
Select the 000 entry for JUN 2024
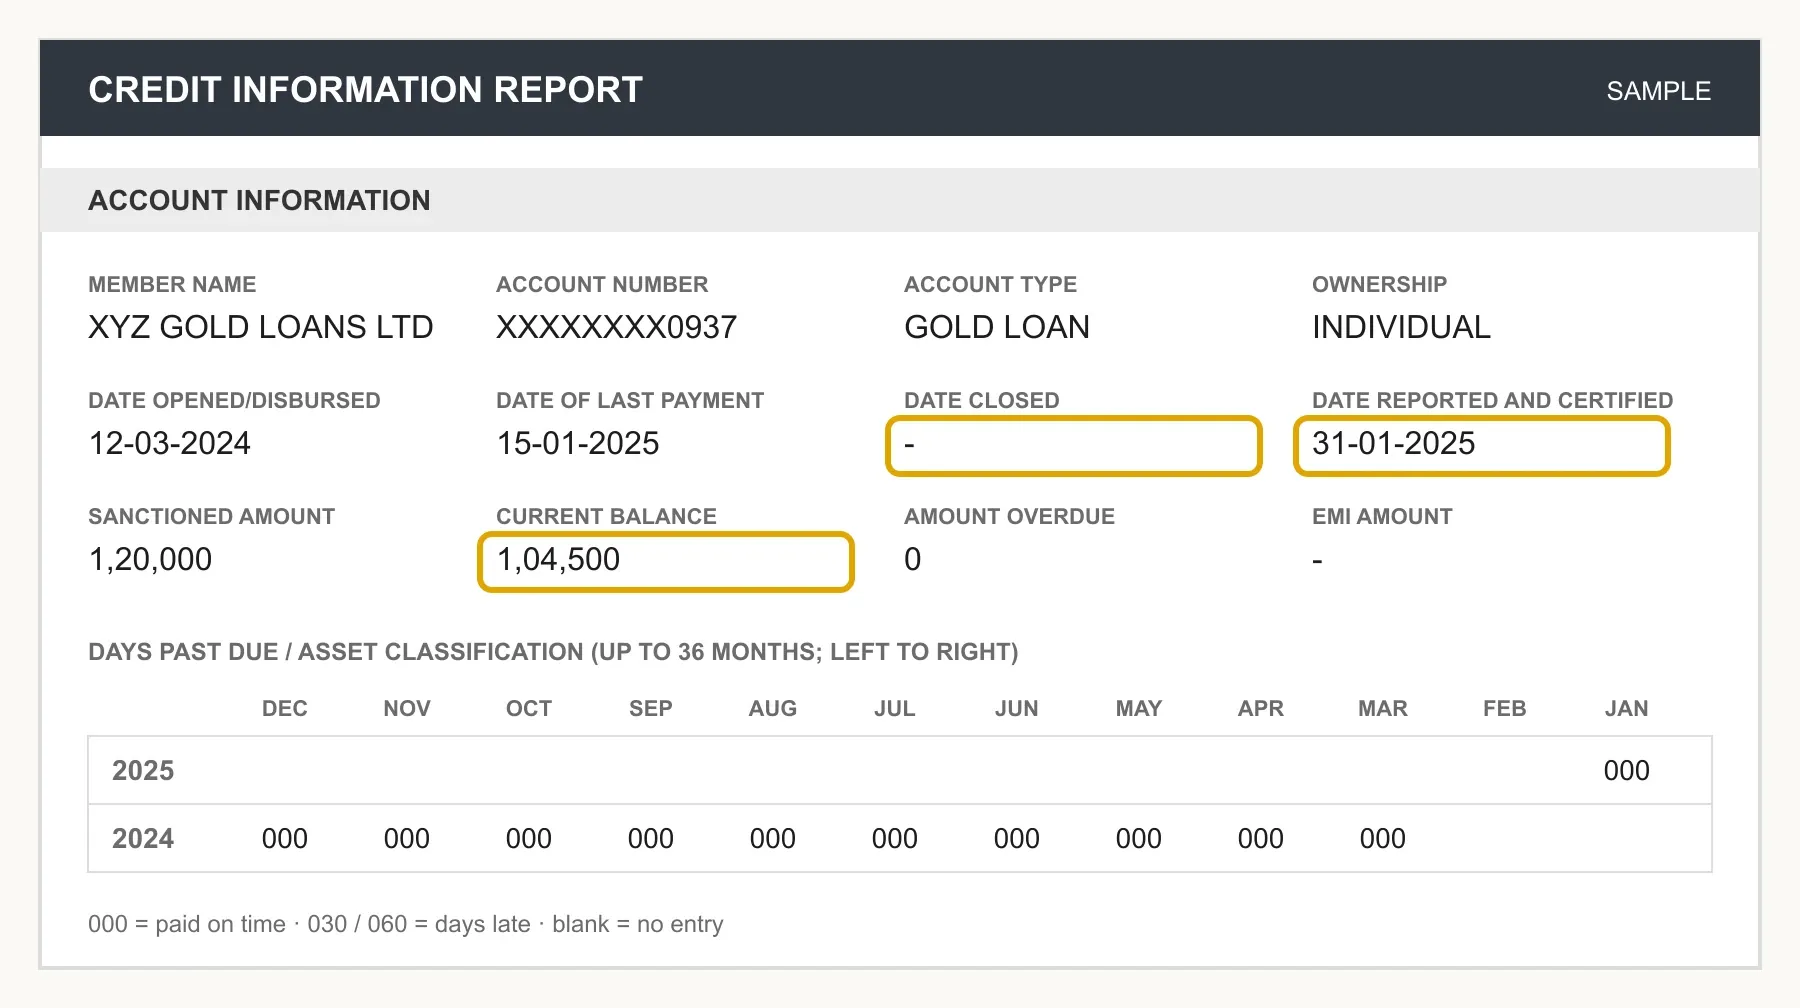1016,838
